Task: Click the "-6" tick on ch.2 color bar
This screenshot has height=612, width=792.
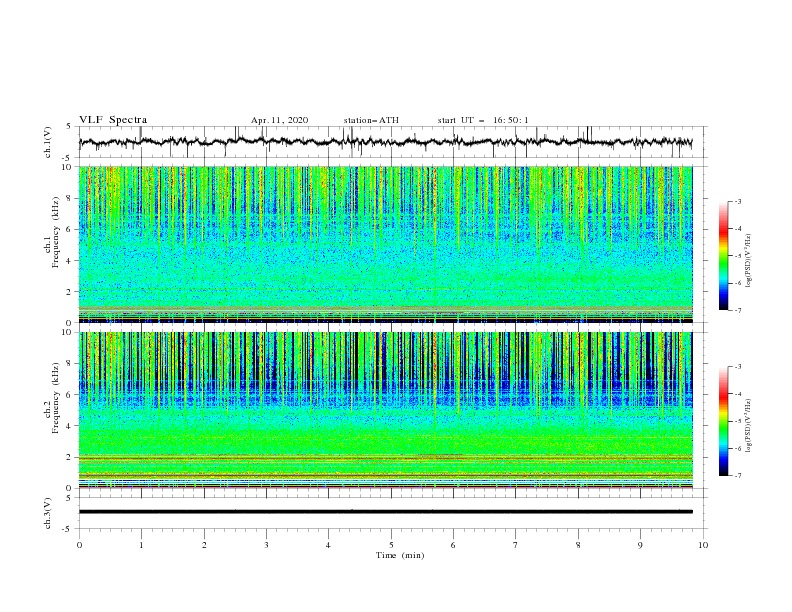Action: tap(738, 448)
